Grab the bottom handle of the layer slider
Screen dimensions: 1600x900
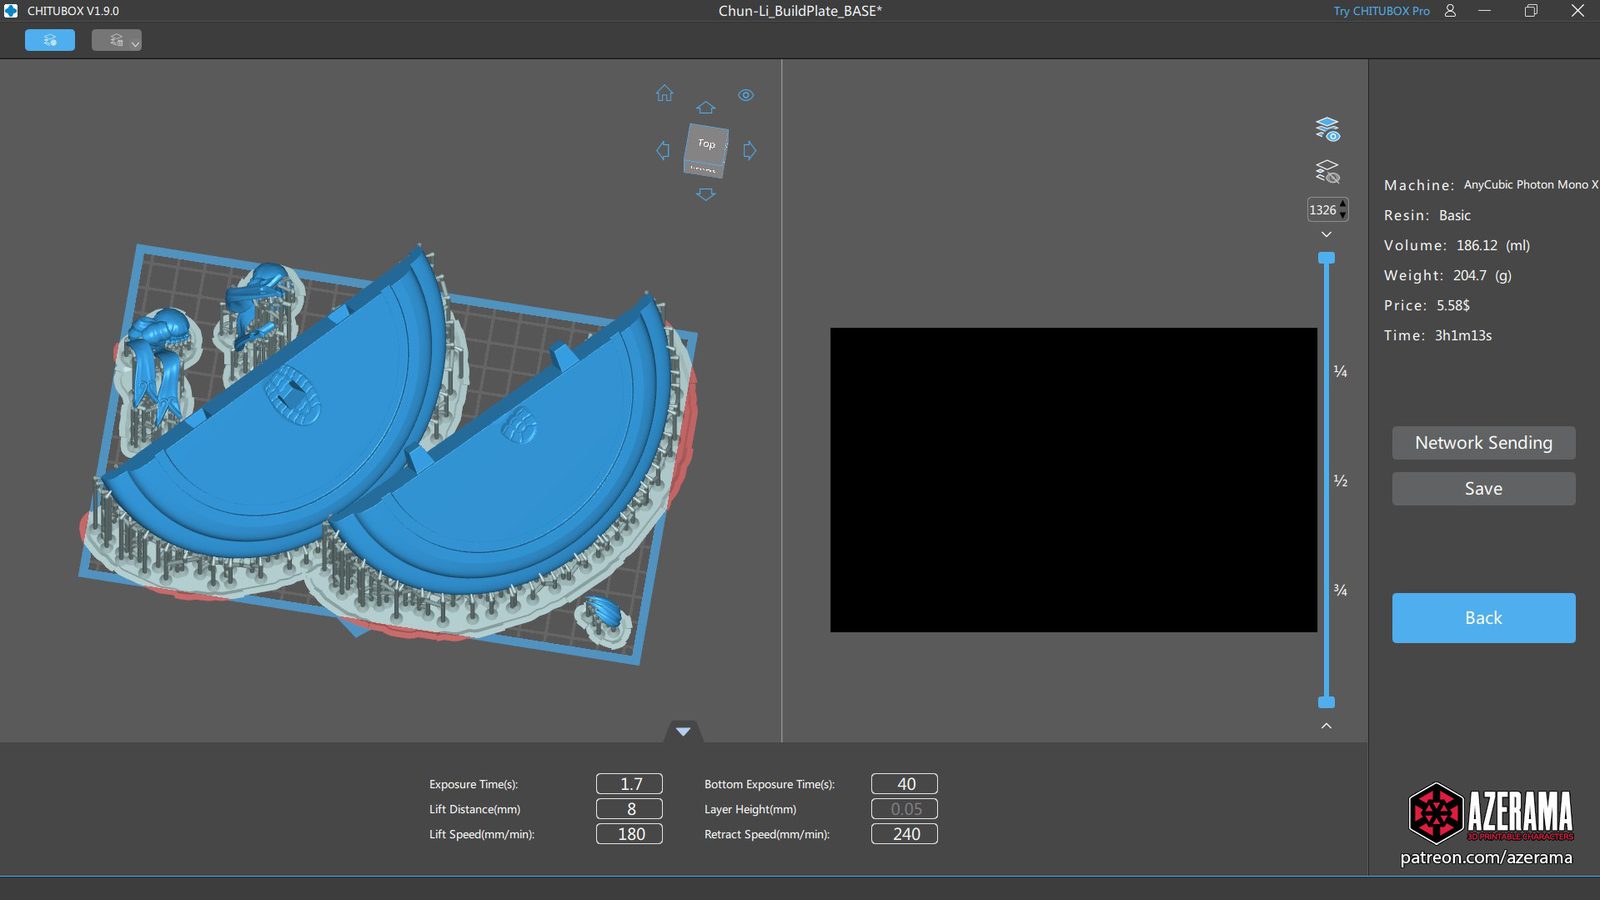[x=1327, y=702]
